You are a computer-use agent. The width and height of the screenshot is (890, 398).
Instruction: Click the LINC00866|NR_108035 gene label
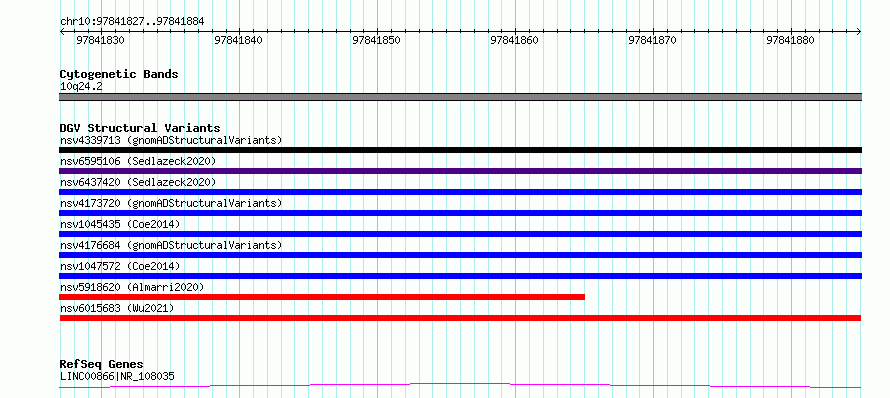(117, 376)
